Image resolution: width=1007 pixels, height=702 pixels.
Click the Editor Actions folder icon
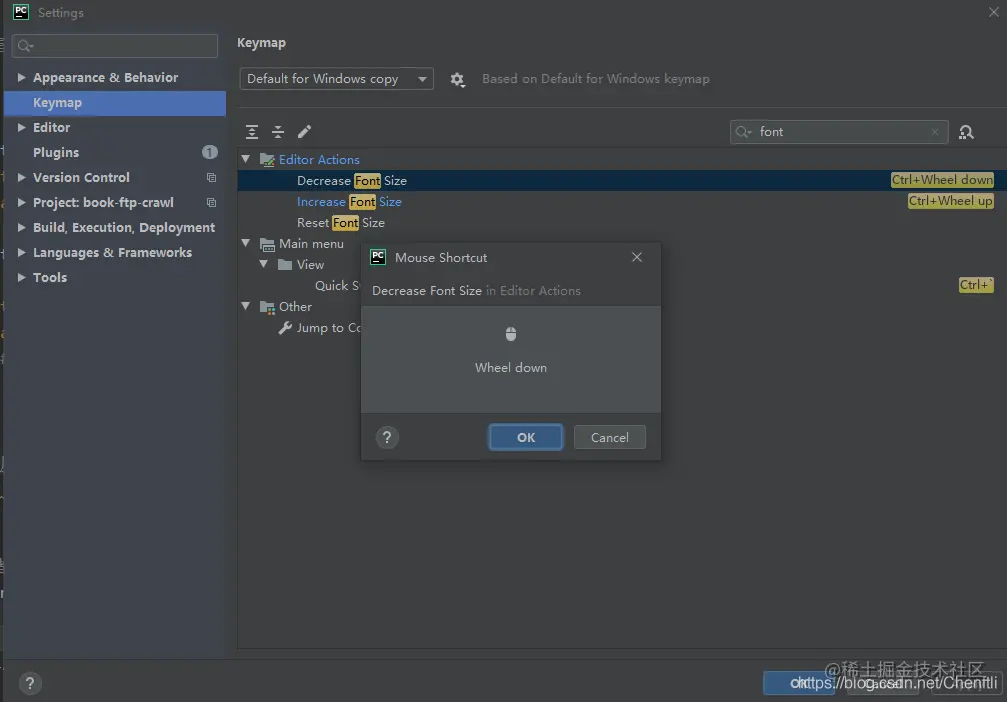(x=267, y=160)
